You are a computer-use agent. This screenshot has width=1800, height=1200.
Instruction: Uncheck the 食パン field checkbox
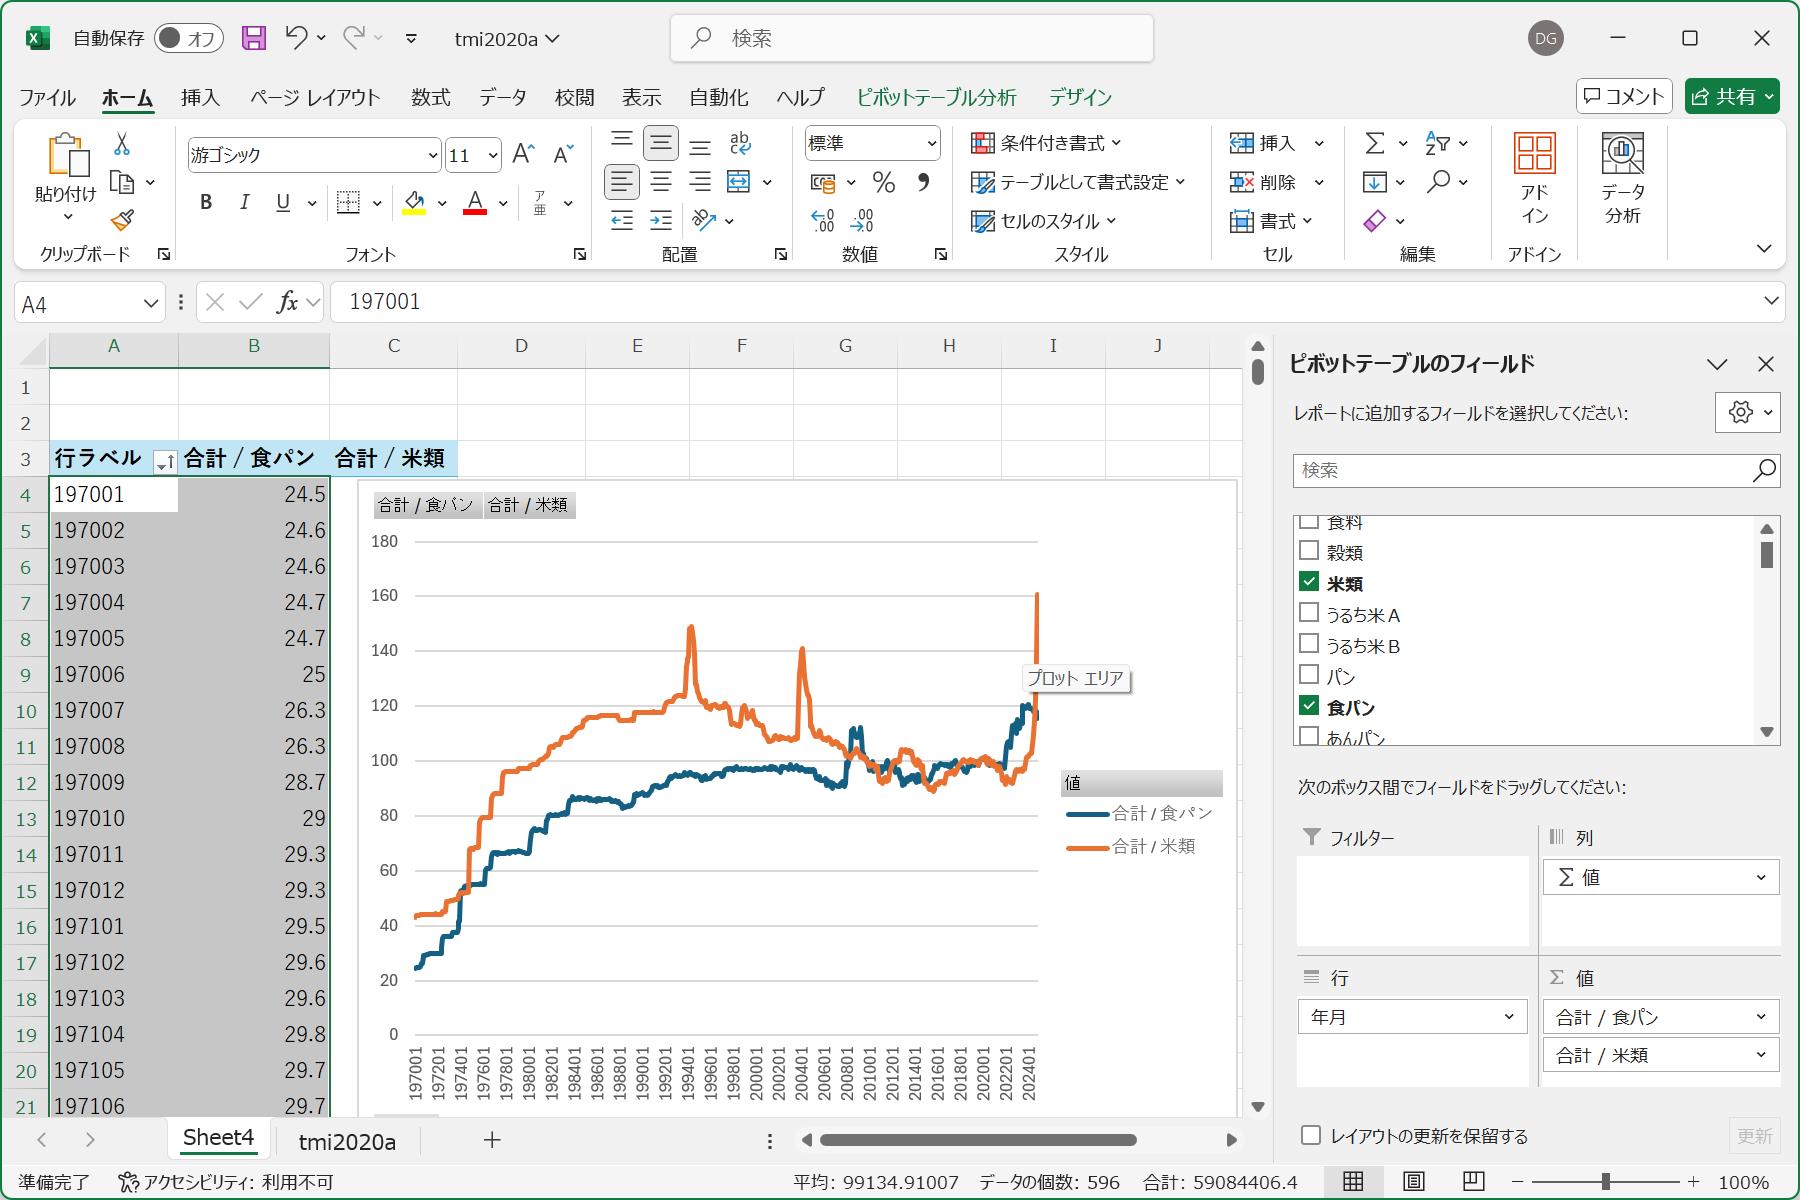pos(1309,706)
